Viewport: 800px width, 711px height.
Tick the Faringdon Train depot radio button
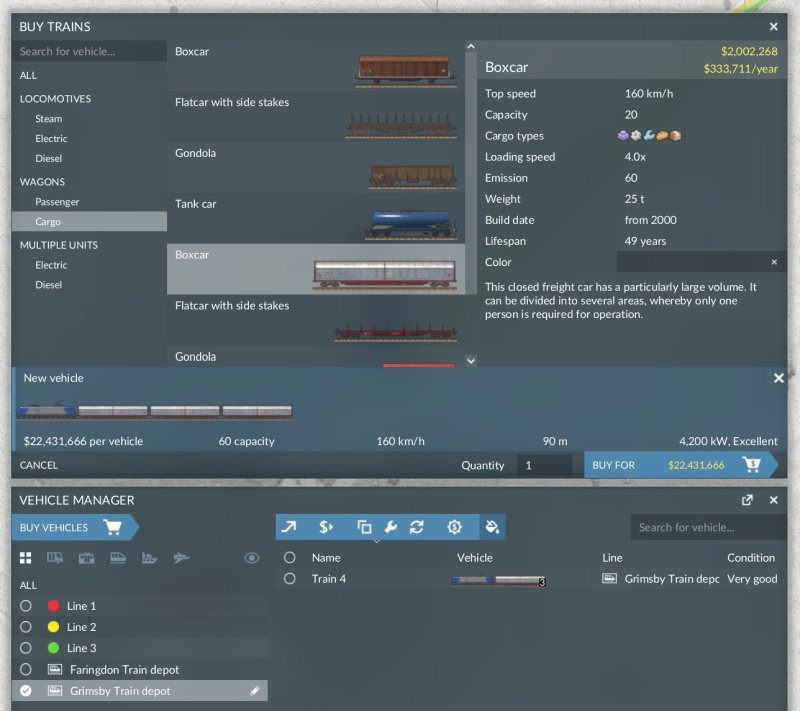[26, 670]
